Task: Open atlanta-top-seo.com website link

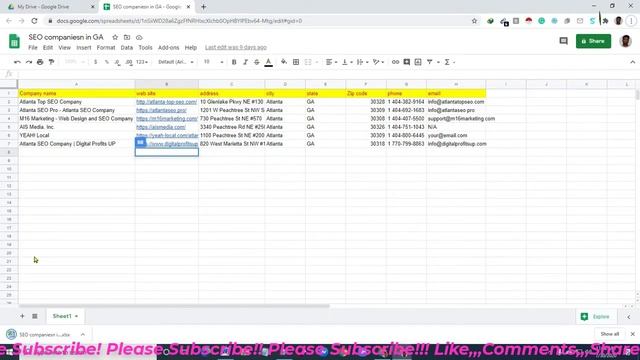Action: click(167, 102)
